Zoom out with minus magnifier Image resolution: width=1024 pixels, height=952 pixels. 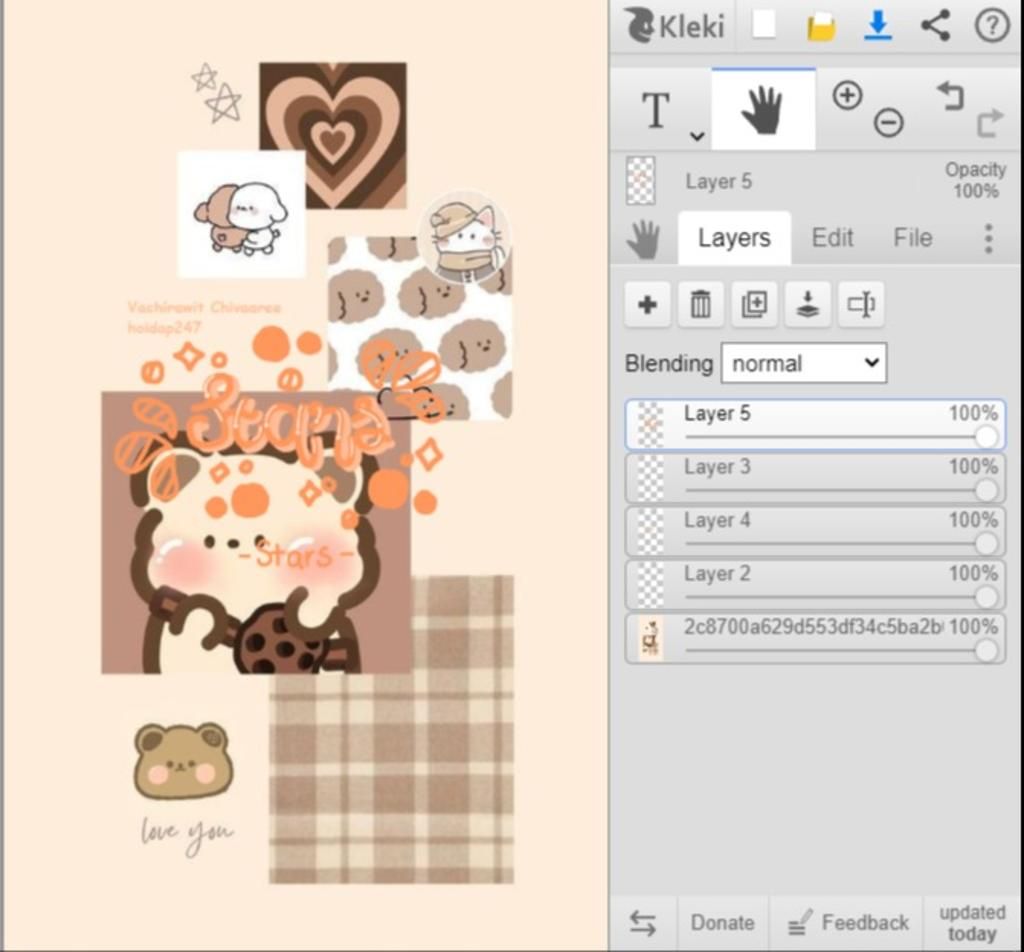(x=888, y=123)
